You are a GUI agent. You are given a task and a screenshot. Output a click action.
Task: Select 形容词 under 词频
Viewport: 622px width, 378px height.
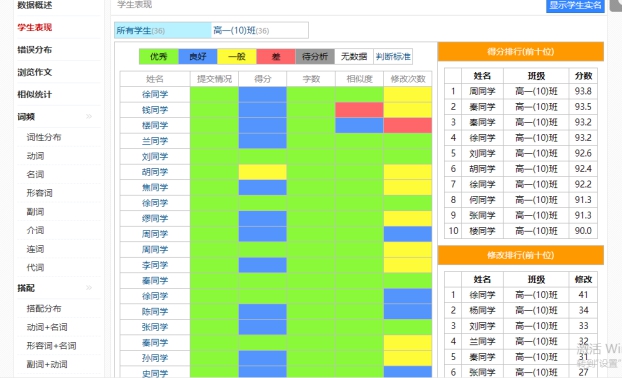[40, 193]
